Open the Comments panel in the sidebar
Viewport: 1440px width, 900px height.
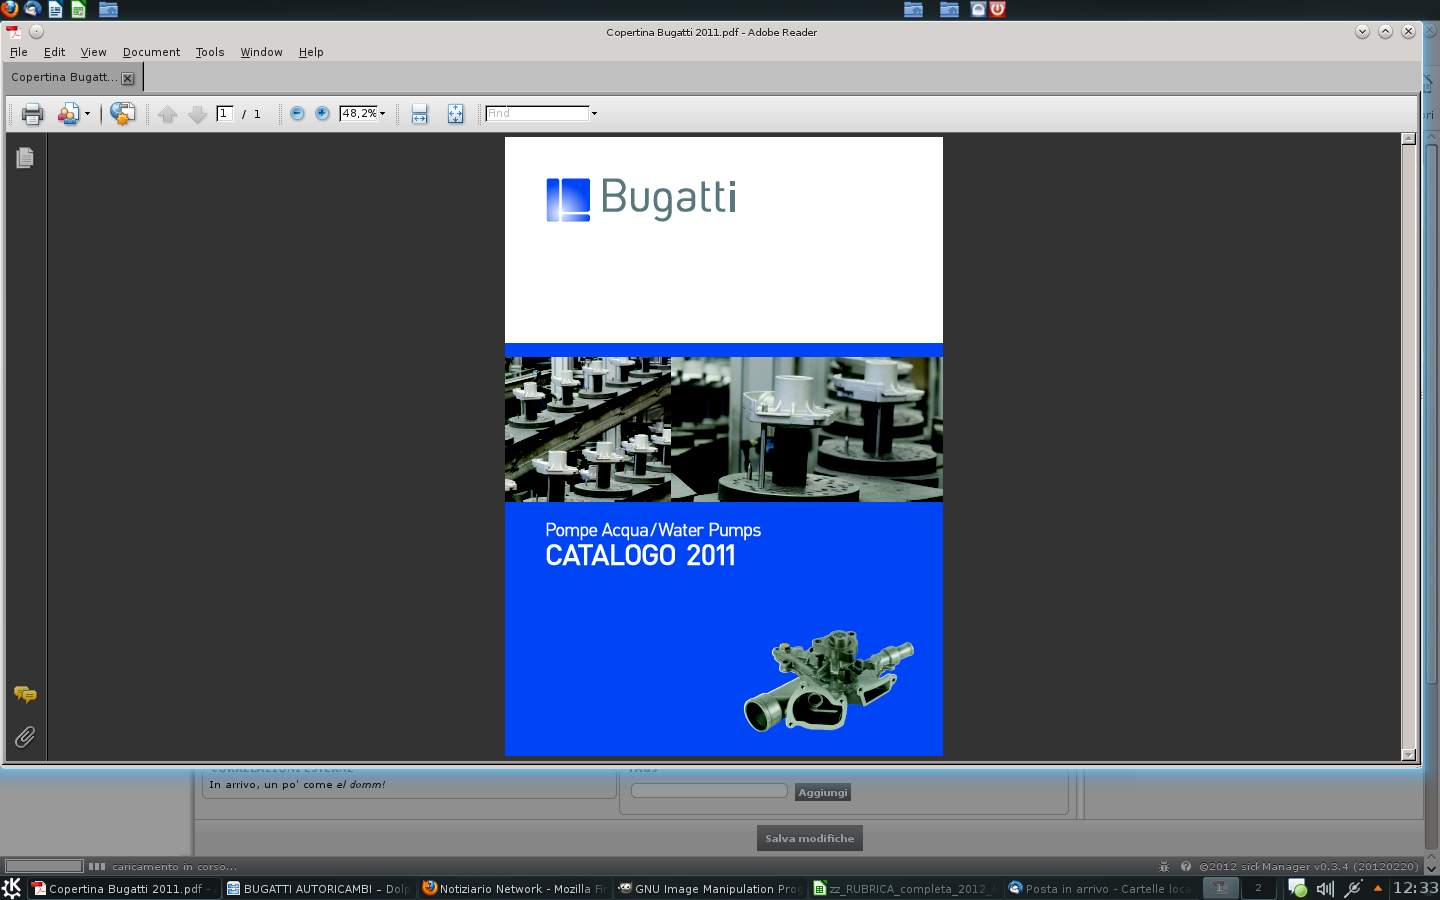click(25, 694)
